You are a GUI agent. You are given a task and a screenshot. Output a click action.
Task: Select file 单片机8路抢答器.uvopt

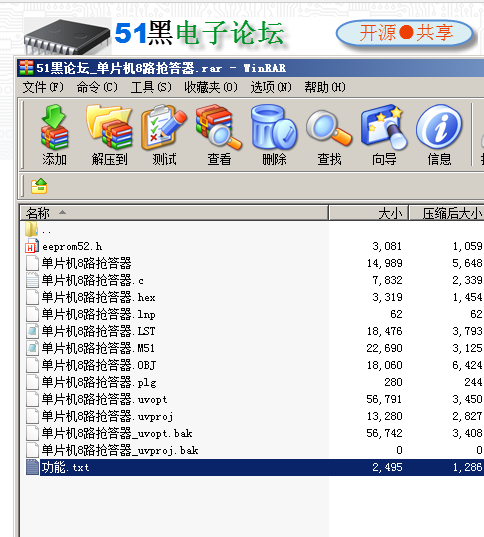tap(104, 399)
